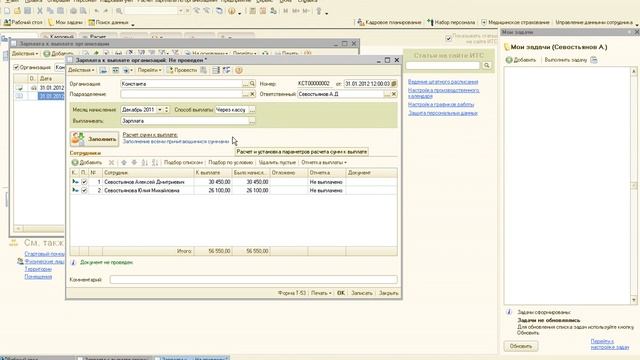Viewport: 640px width, 360px height.
Task: Open Кадровое планирование toolbar item
Action: tap(389, 22)
